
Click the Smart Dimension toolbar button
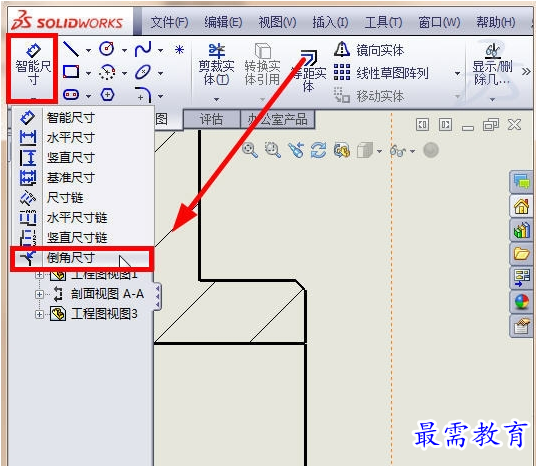[32, 68]
